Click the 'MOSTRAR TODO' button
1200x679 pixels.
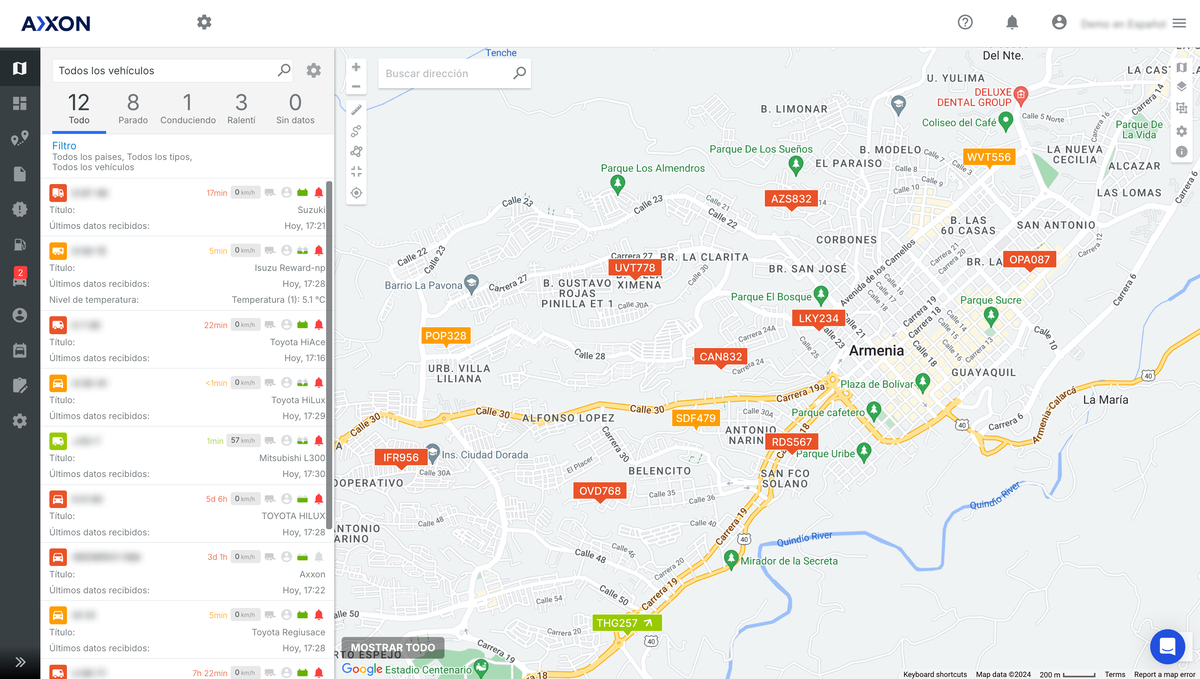[x=393, y=648]
